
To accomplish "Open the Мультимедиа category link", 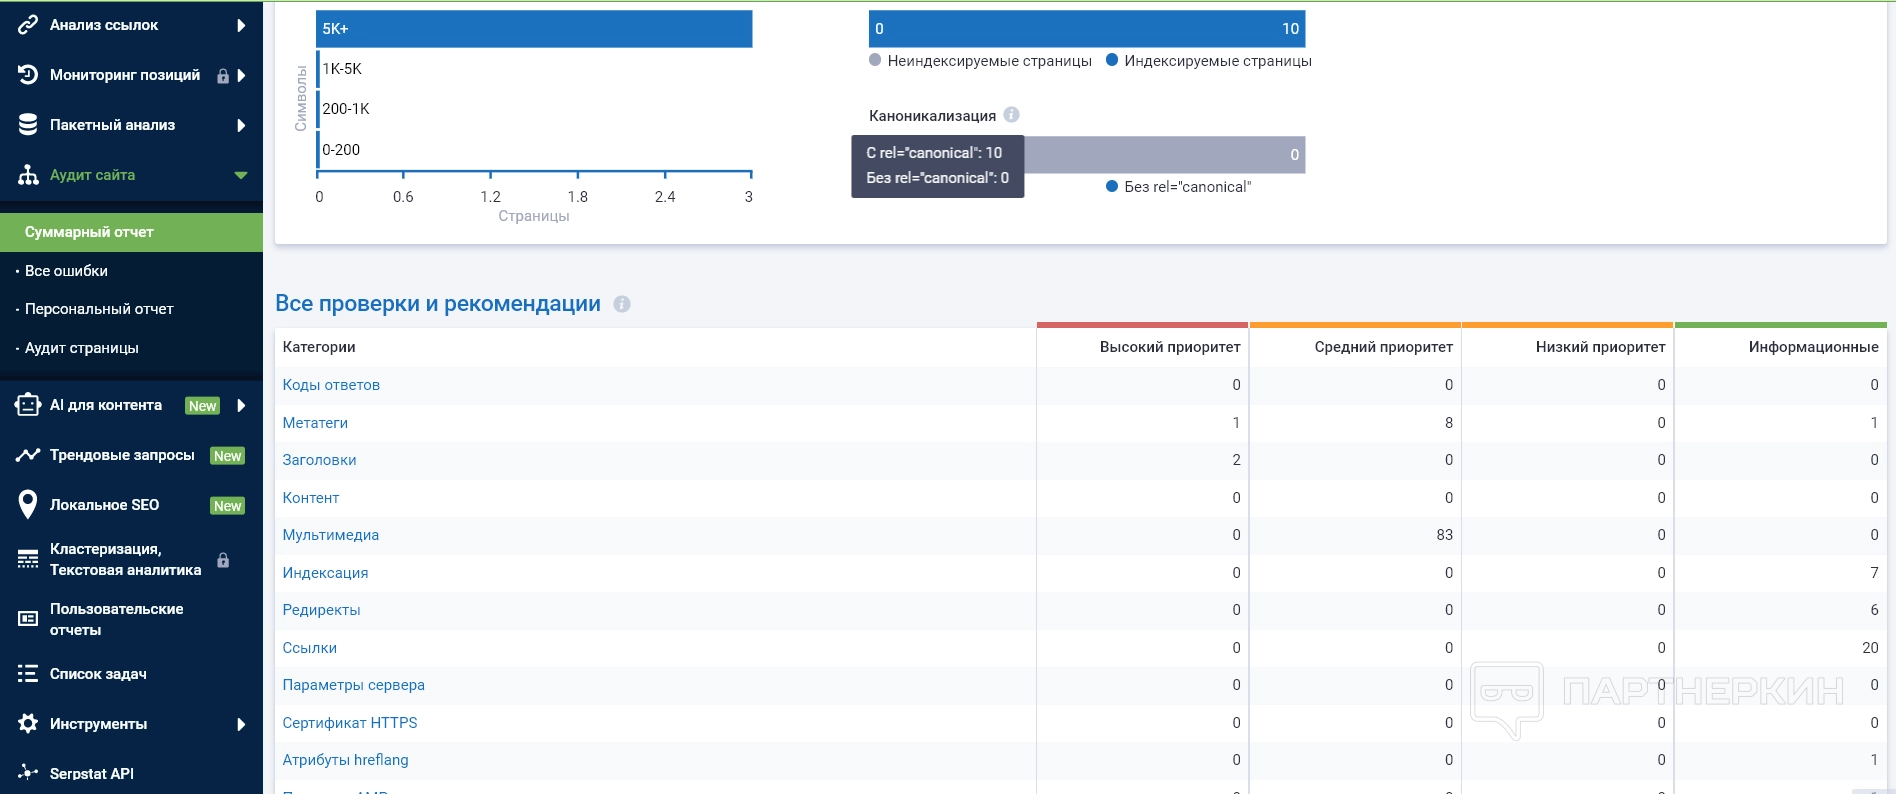I will (330, 535).
